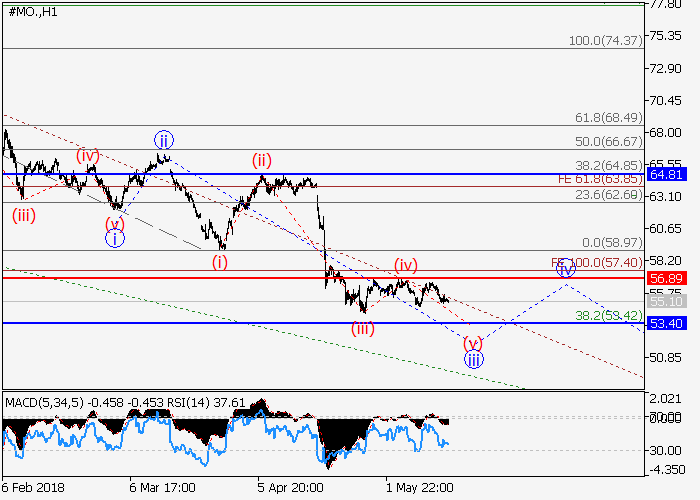700x500 pixels.
Task: Click the blue circled wave i marker
Action: tap(115, 238)
